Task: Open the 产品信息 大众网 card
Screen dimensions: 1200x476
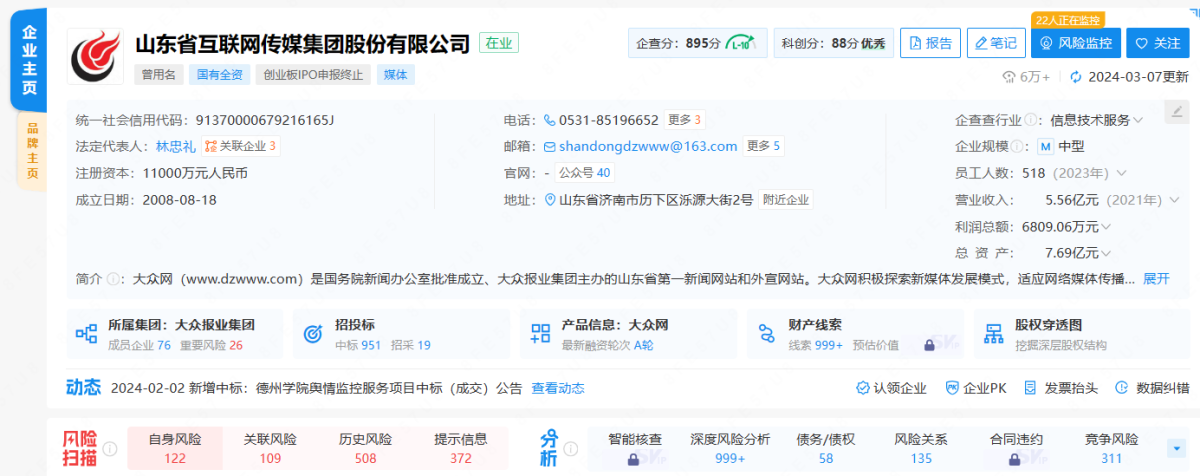Action: (628, 334)
